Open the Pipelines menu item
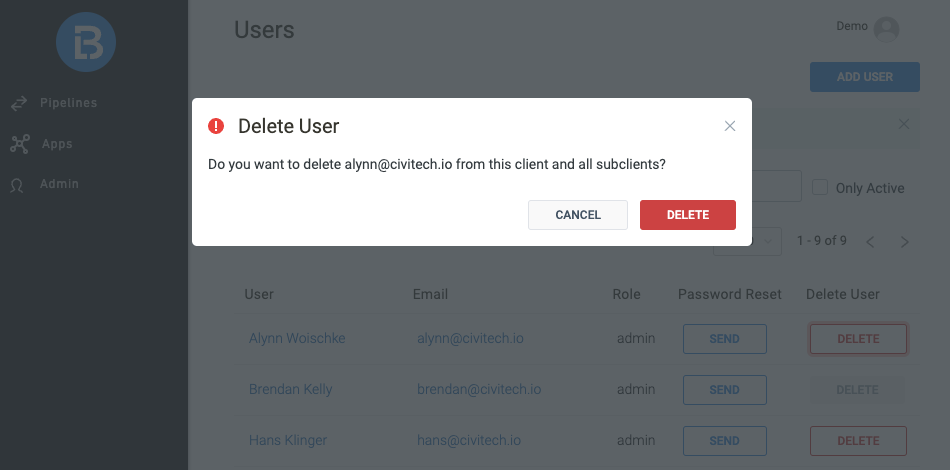Viewport: 950px width, 470px height. click(68, 103)
